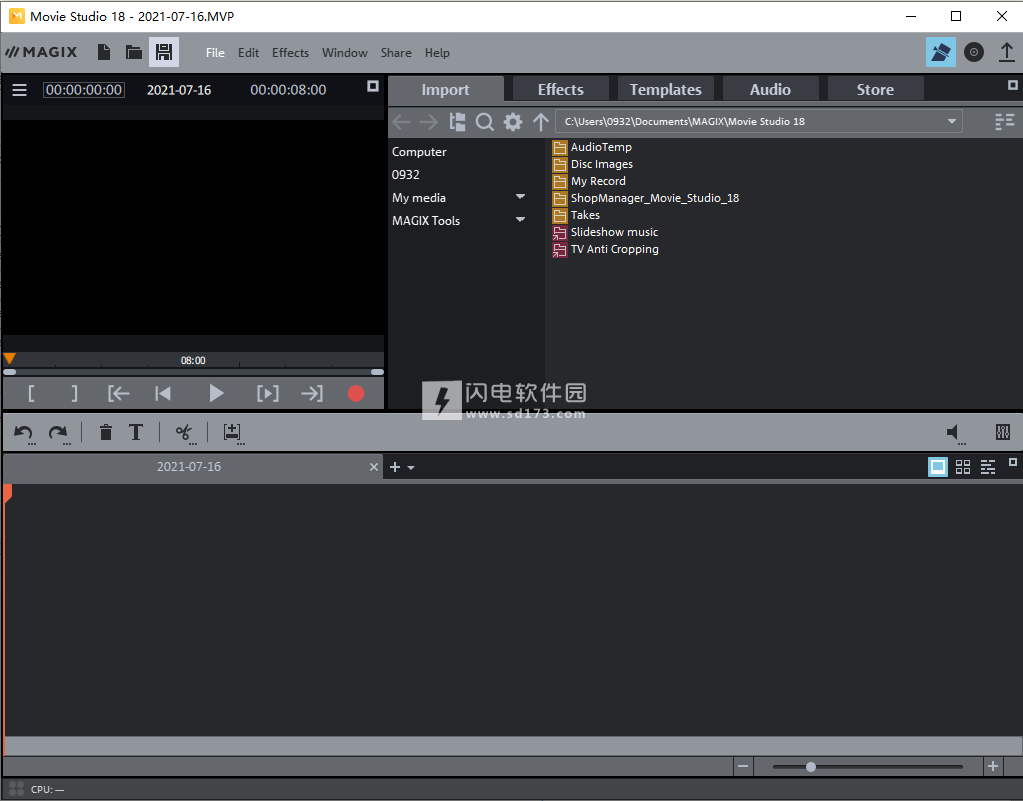Switch to the Effects tab in media pool
The image size is (1023, 801).
[x=561, y=89]
